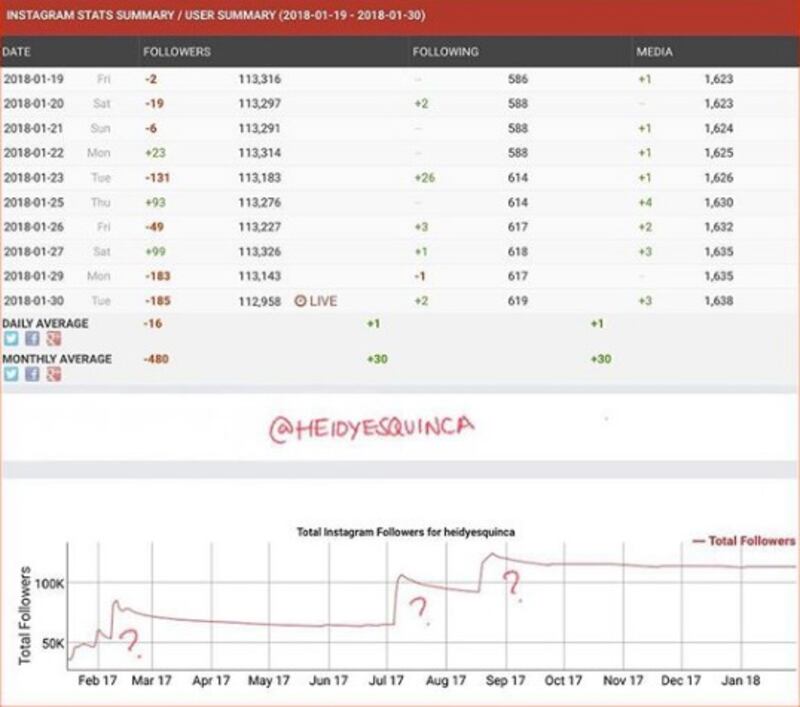
Task: Select the 2018-01-27 date cell
Action: tap(34, 251)
